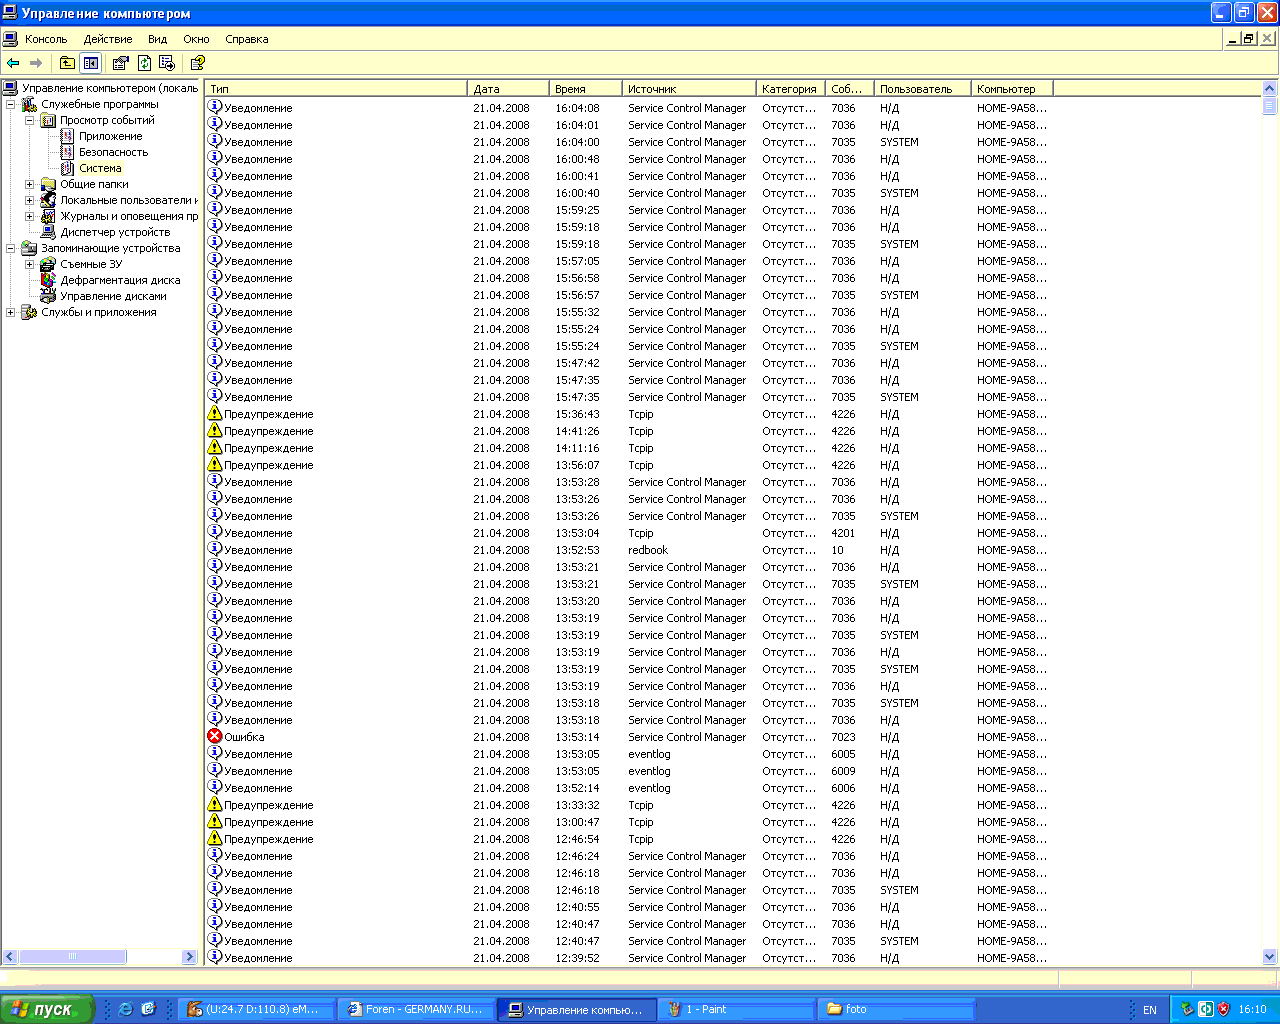
Task: Open Properties from the toolbar
Action: pyautogui.click(x=121, y=63)
